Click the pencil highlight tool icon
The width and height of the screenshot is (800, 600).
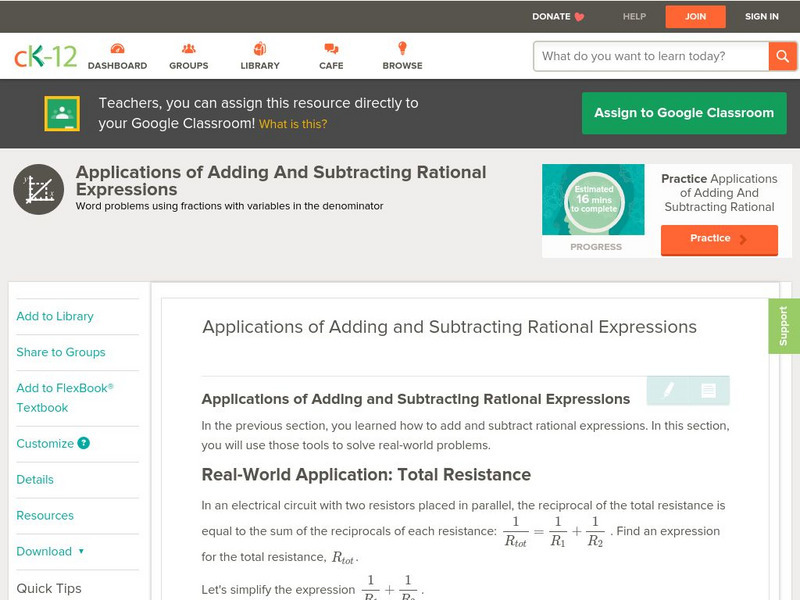coord(668,389)
